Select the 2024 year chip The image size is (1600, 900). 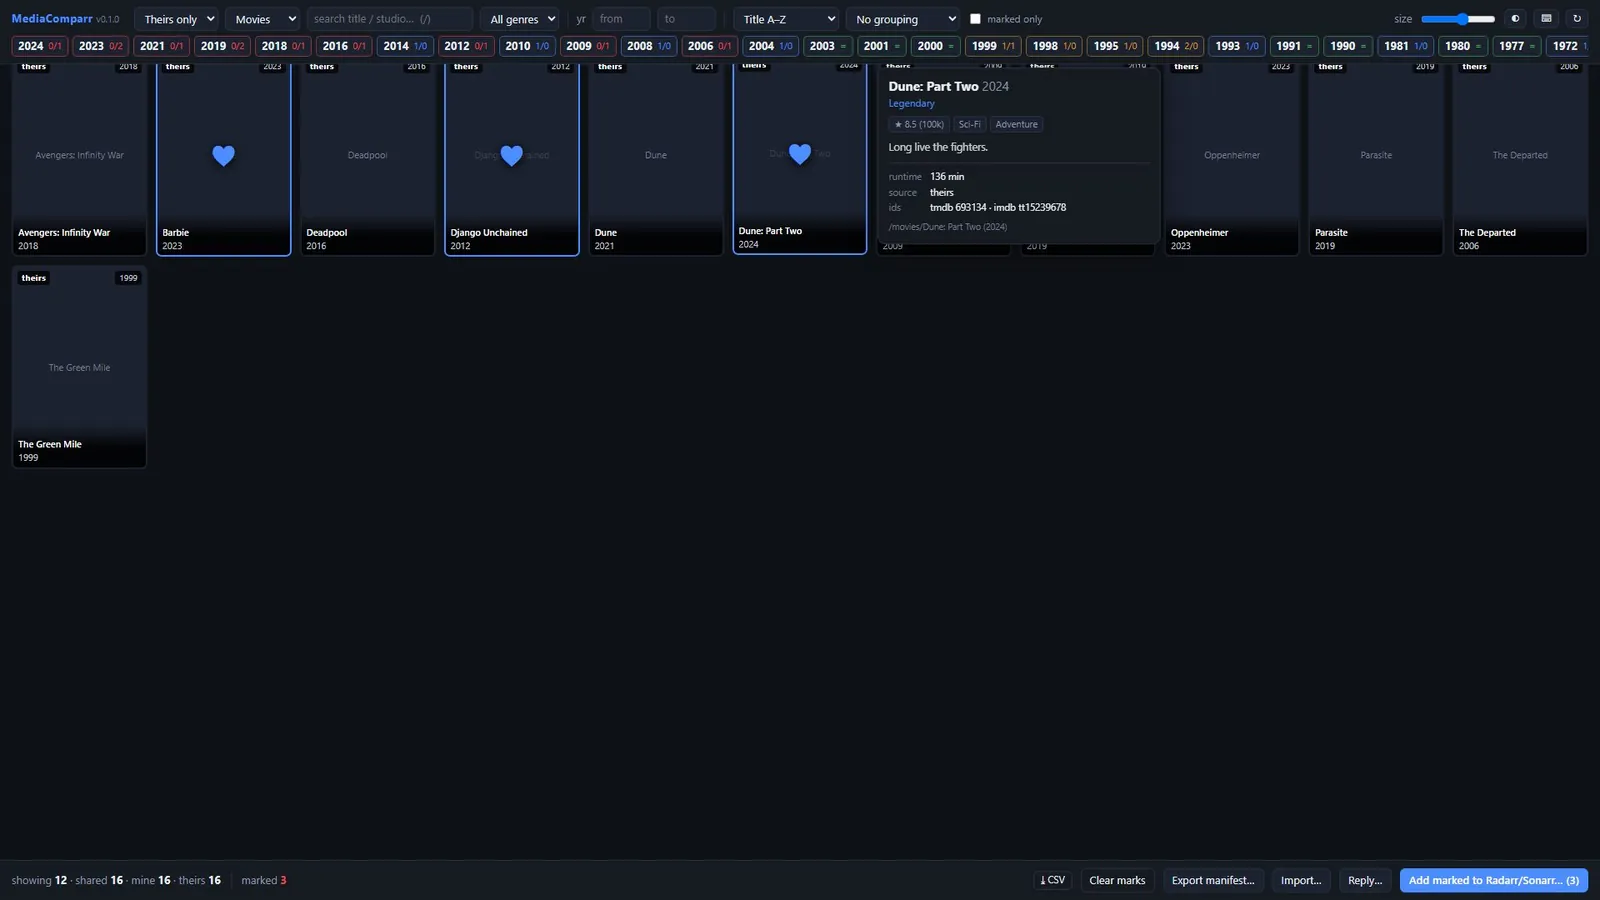[x=40, y=46]
